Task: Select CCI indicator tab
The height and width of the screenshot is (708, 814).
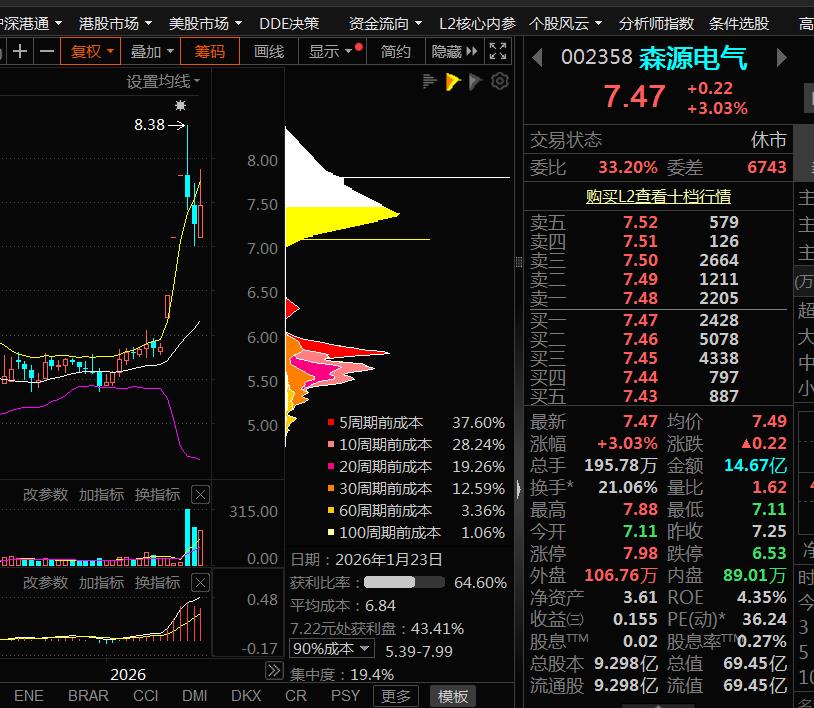Action: [145, 696]
